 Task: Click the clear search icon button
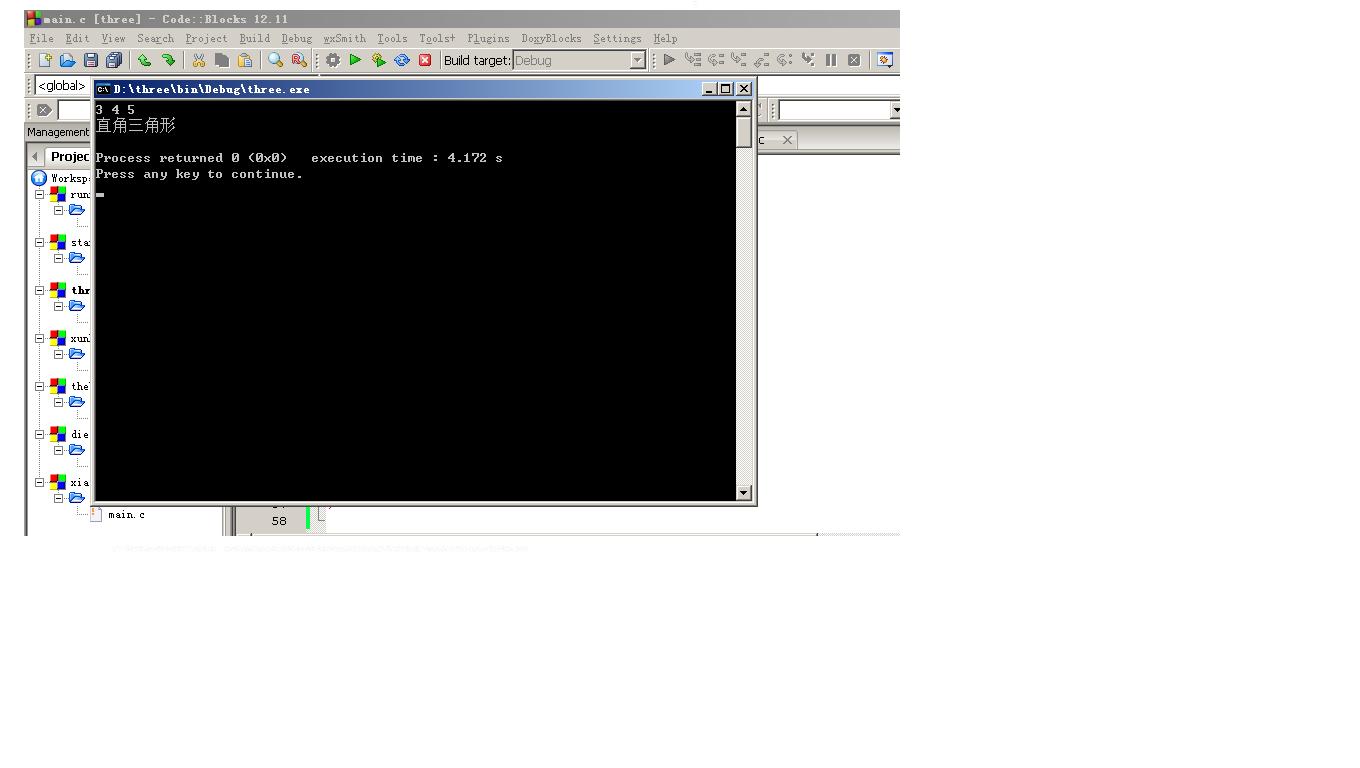(43, 110)
